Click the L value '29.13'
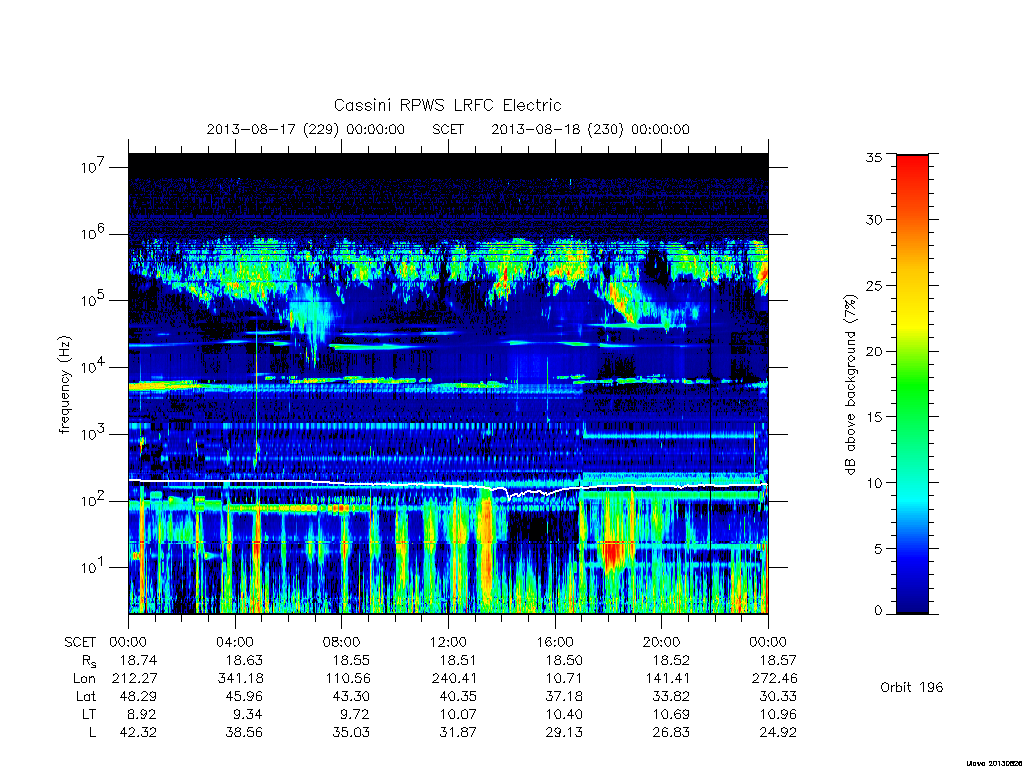The width and height of the screenshot is (1024, 768). [564, 732]
